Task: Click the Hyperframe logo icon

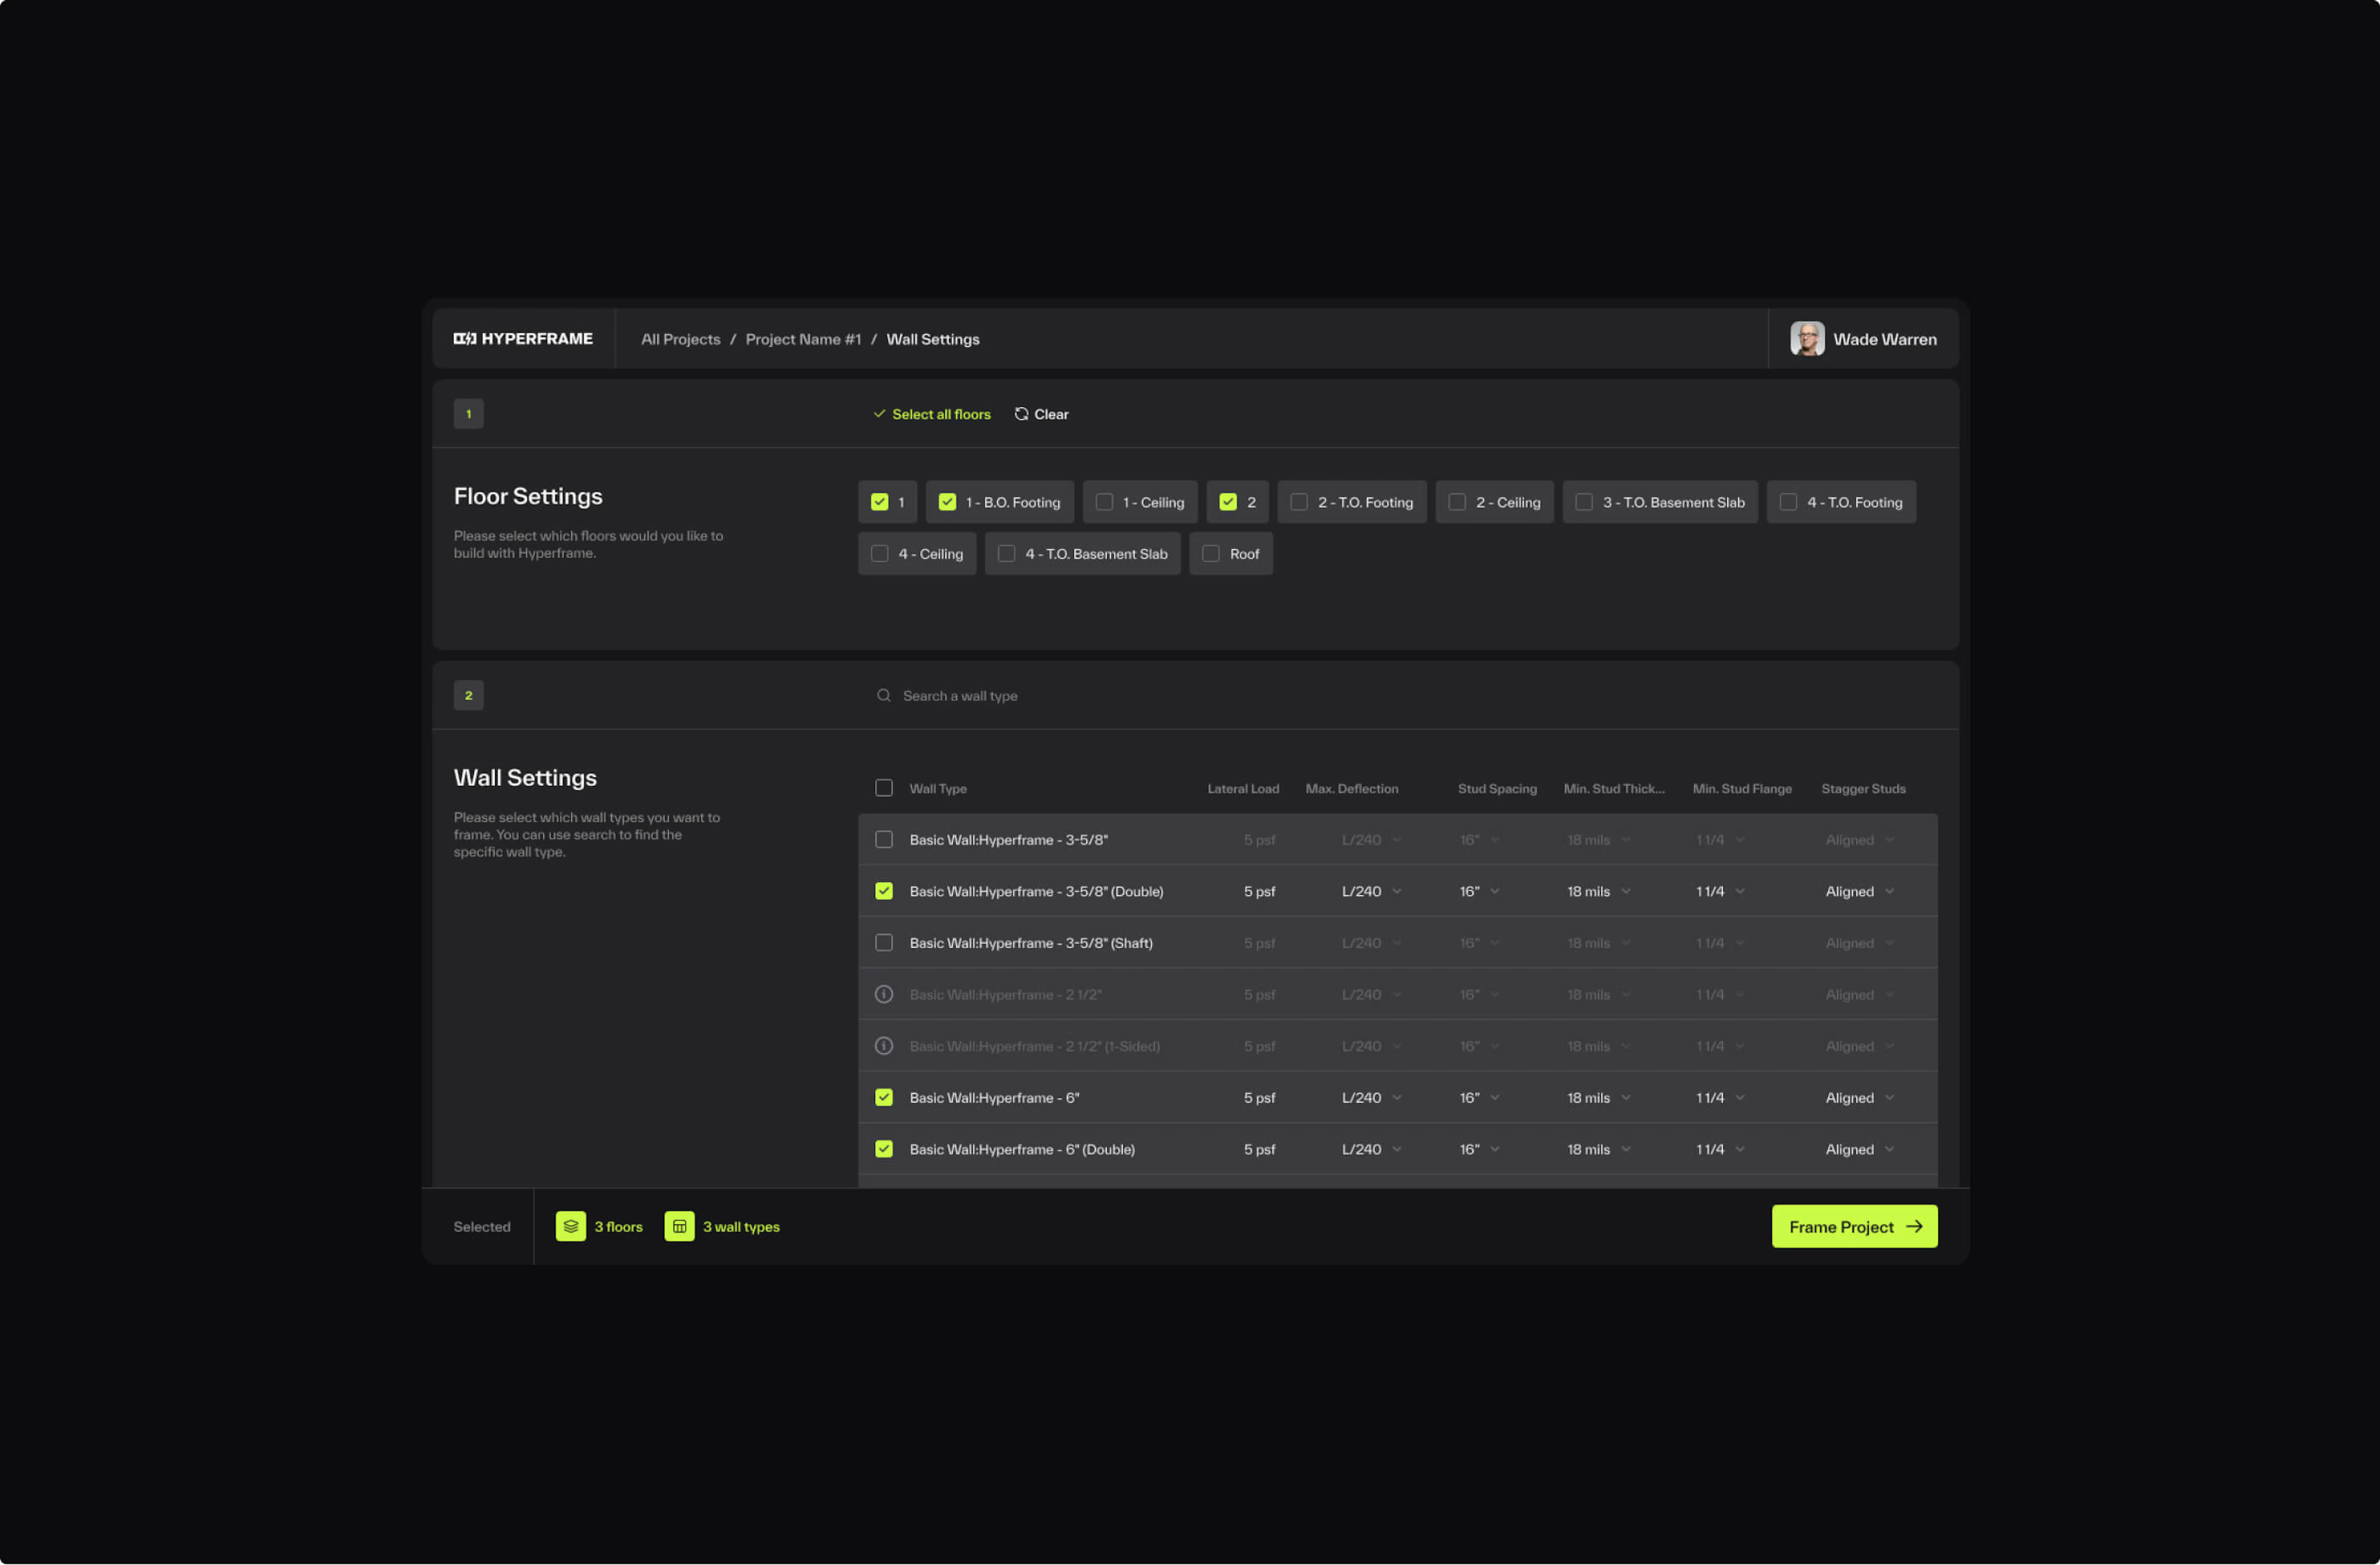Action: [465, 339]
